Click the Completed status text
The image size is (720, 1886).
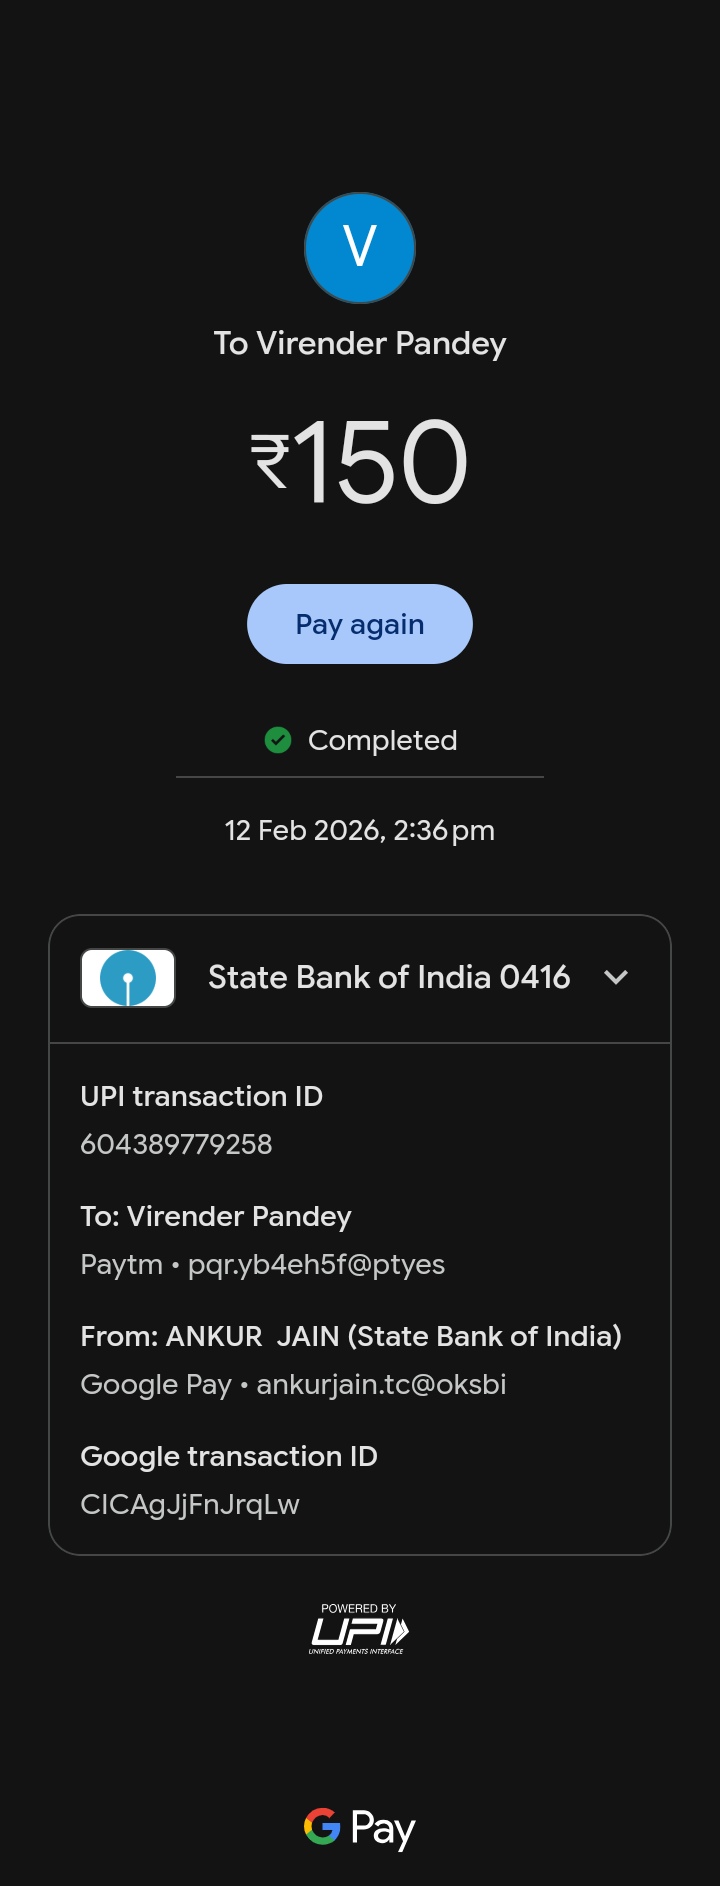point(382,740)
